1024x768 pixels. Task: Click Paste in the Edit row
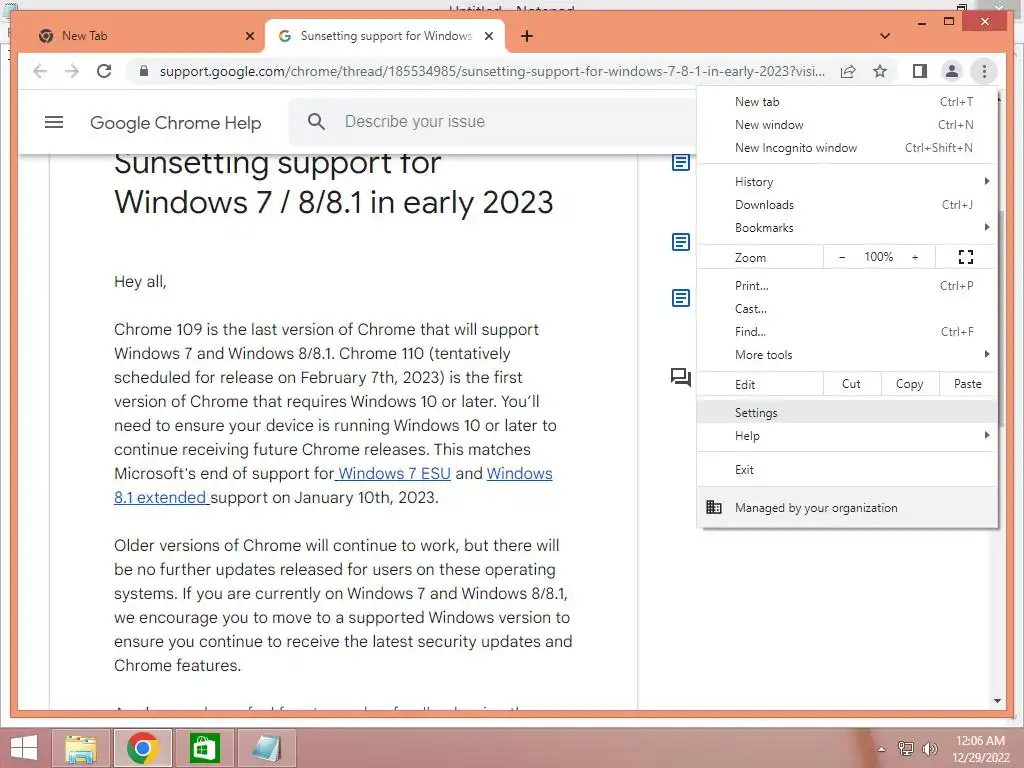pyautogui.click(x=968, y=384)
